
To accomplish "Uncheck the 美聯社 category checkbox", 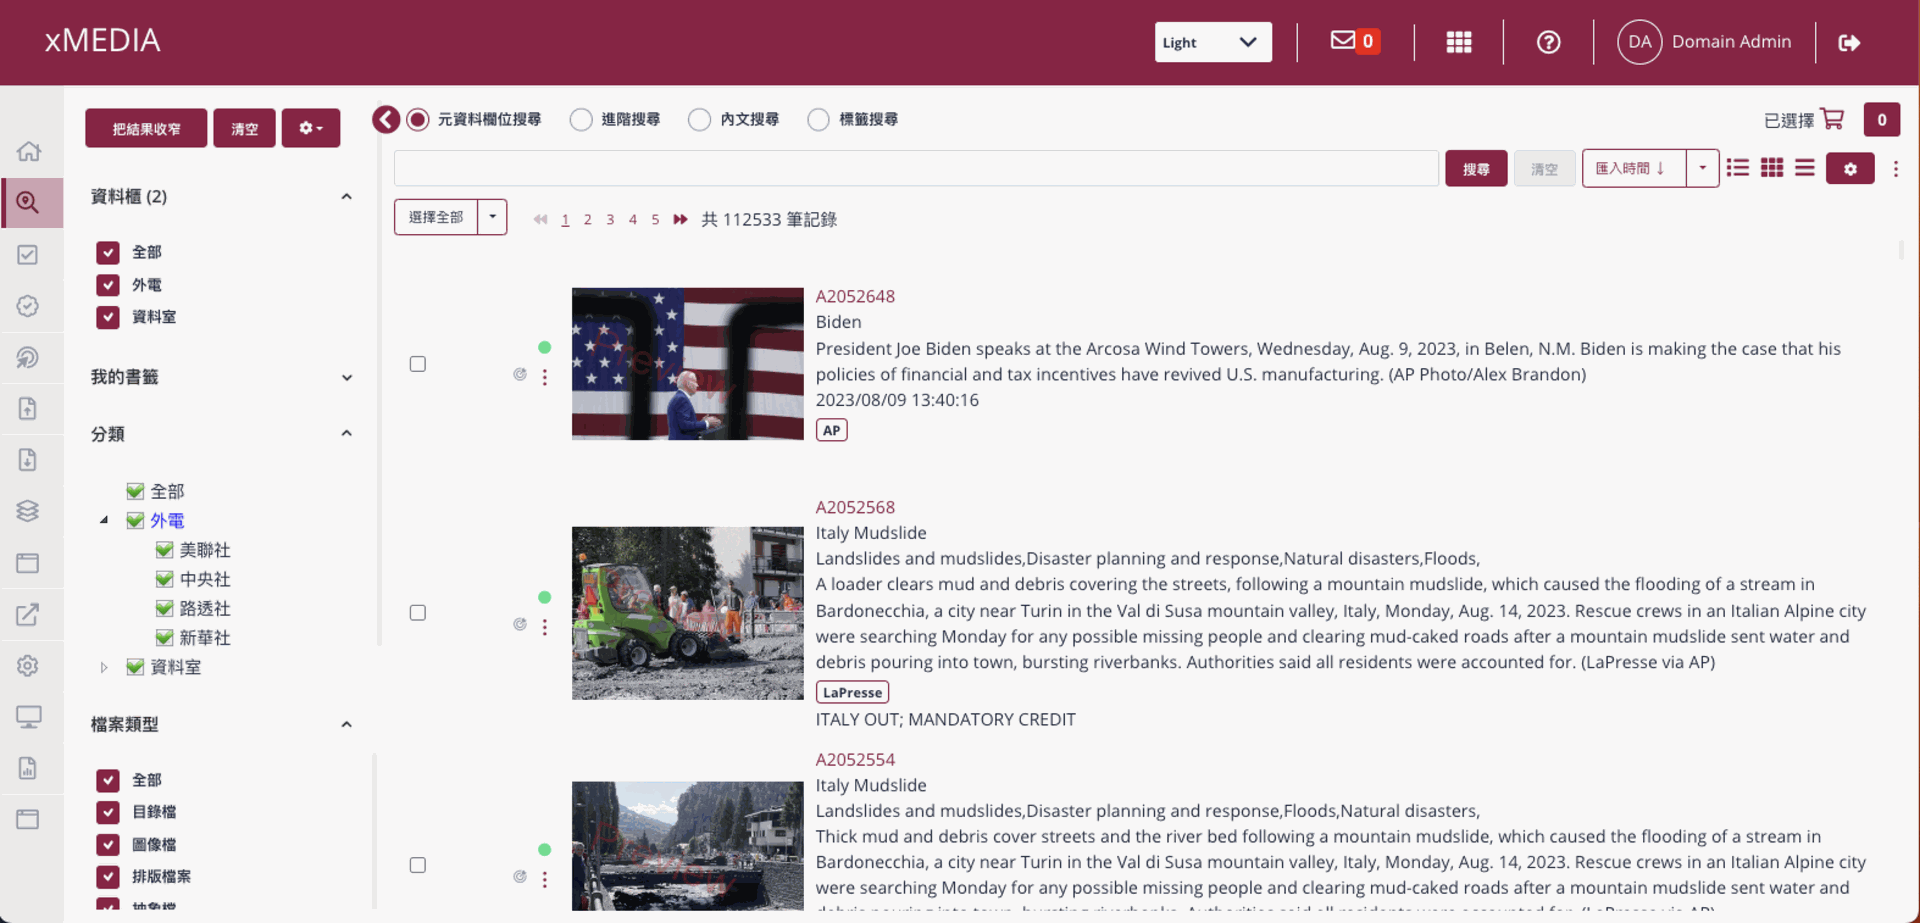I will click(165, 550).
